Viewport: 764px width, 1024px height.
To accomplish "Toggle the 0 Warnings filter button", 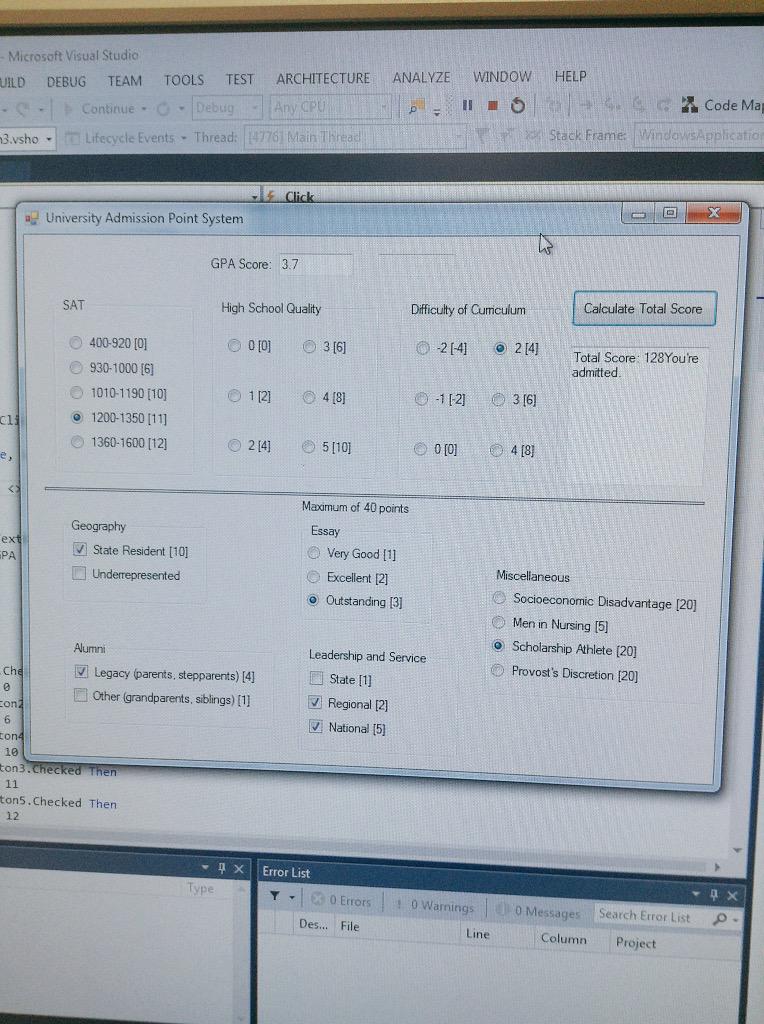I will point(435,905).
